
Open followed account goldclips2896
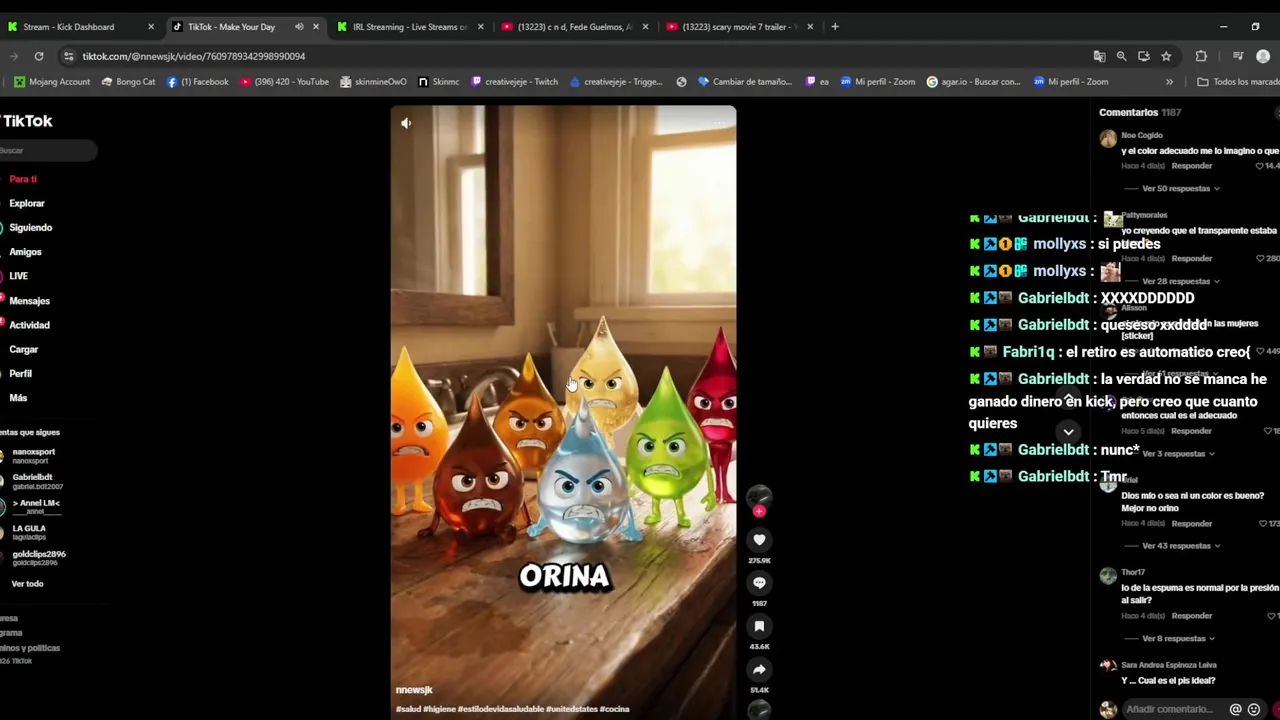tap(38, 558)
